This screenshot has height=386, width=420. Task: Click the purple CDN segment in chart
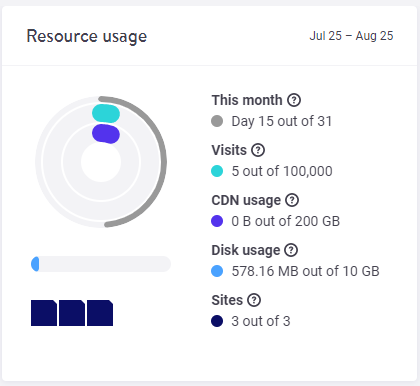tap(106, 134)
